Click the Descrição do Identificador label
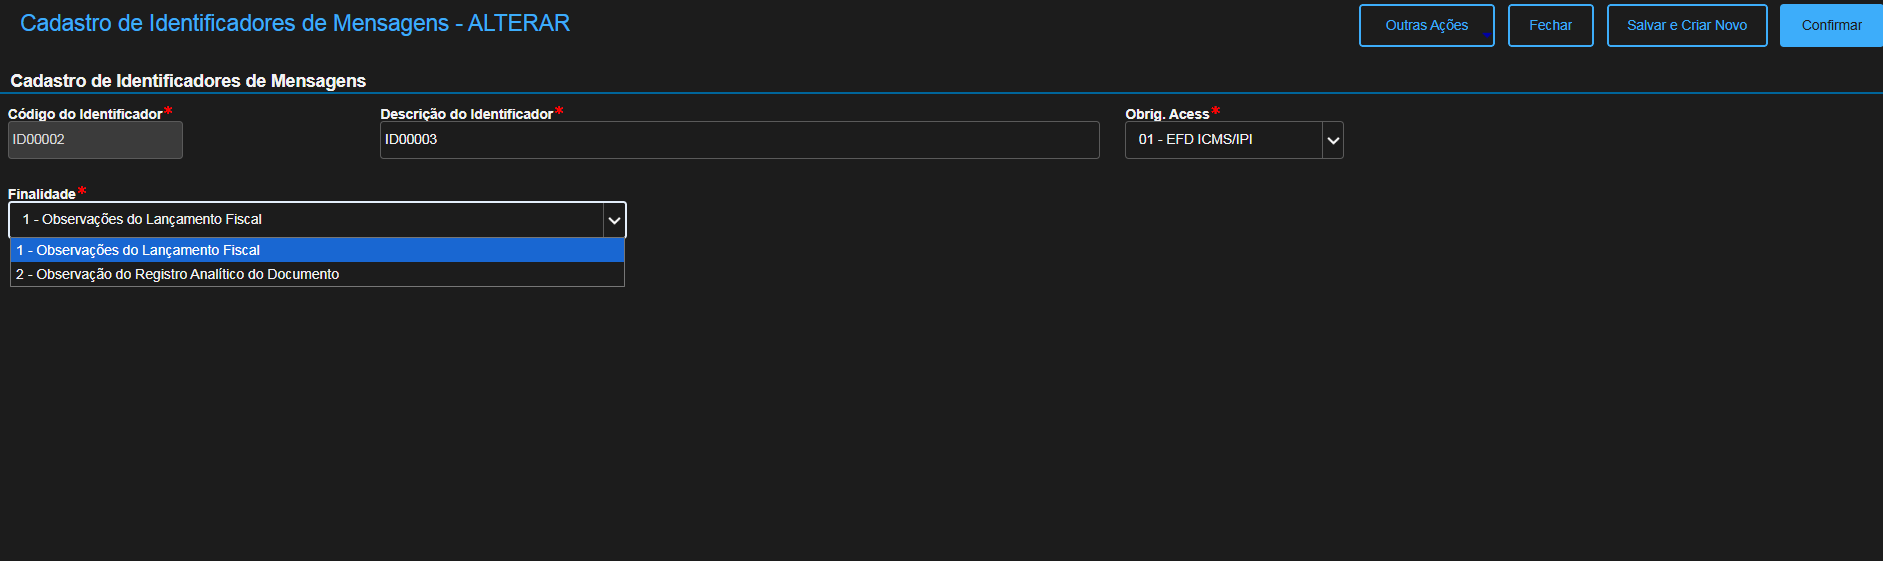Image resolution: width=1883 pixels, height=561 pixels. pyautogui.click(x=466, y=114)
